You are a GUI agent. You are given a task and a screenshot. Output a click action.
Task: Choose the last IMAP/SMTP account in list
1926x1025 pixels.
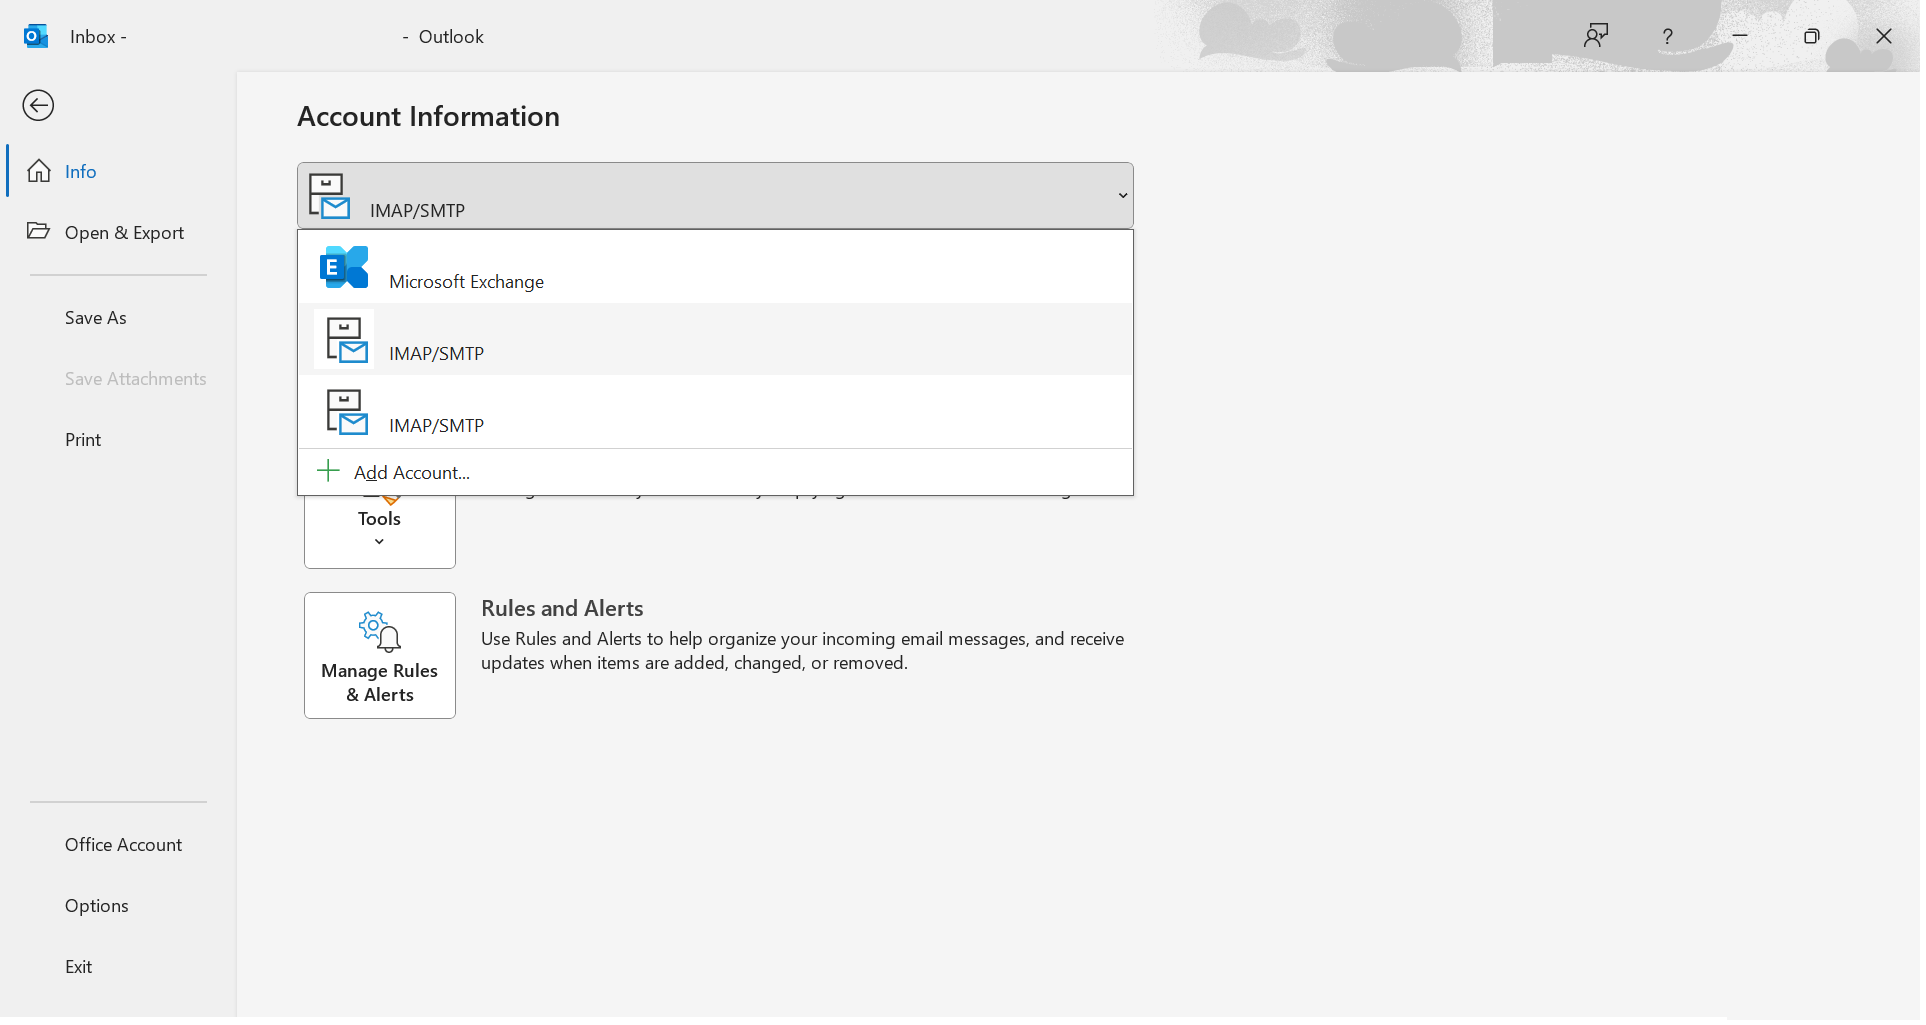click(x=715, y=411)
